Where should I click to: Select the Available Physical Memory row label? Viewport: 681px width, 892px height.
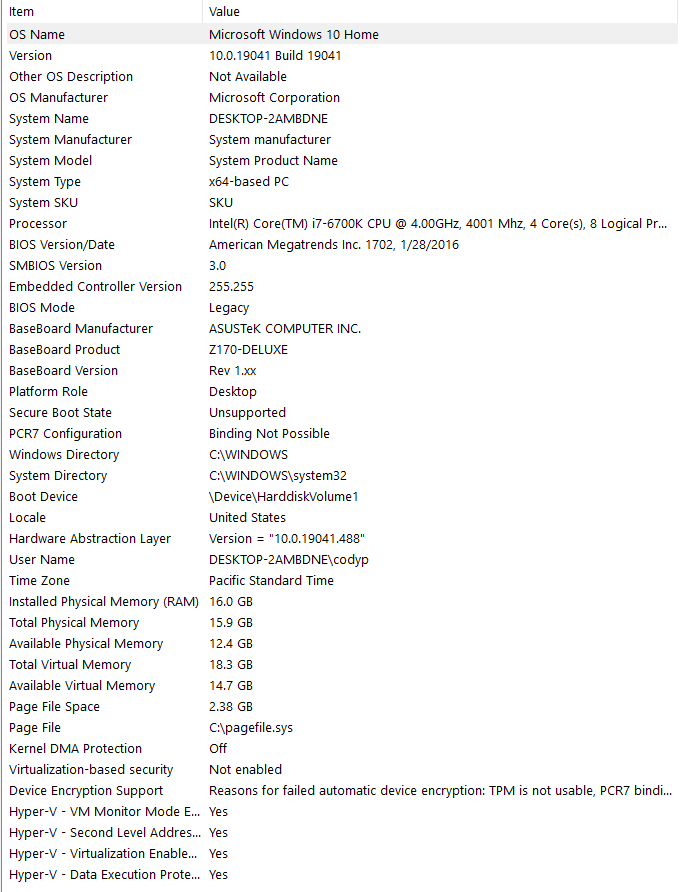[x=86, y=644]
